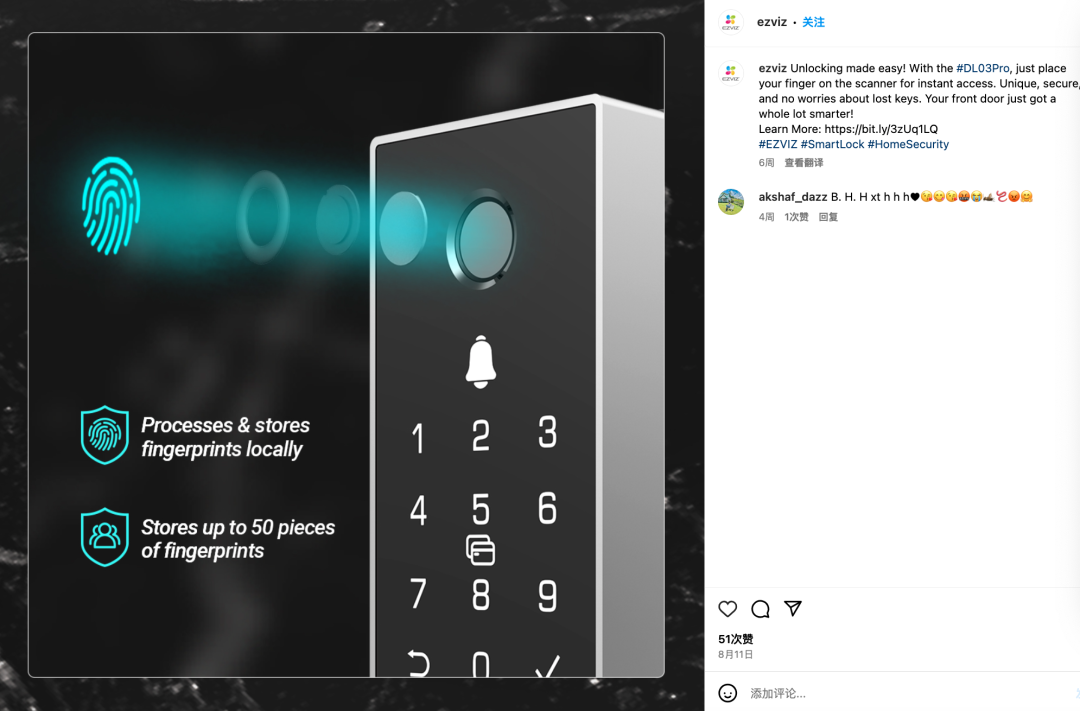Open the #HomeSecurity hashtag

pyautogui.click(x=908, y=144)
